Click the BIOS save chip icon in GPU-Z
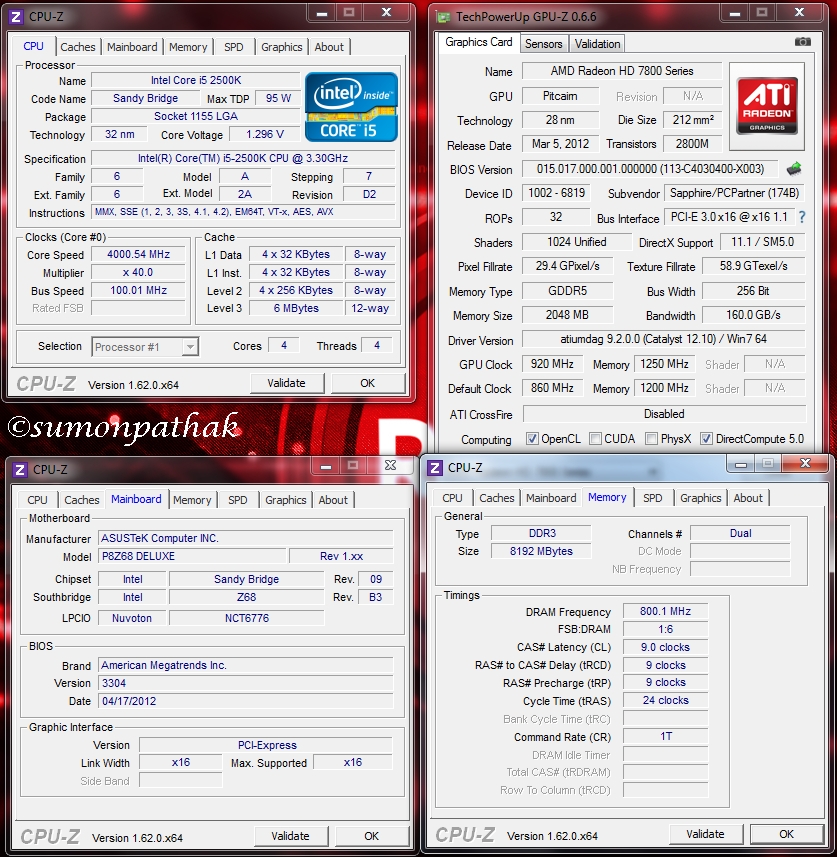This screenshot has height=857, width=837. [794, 169]
